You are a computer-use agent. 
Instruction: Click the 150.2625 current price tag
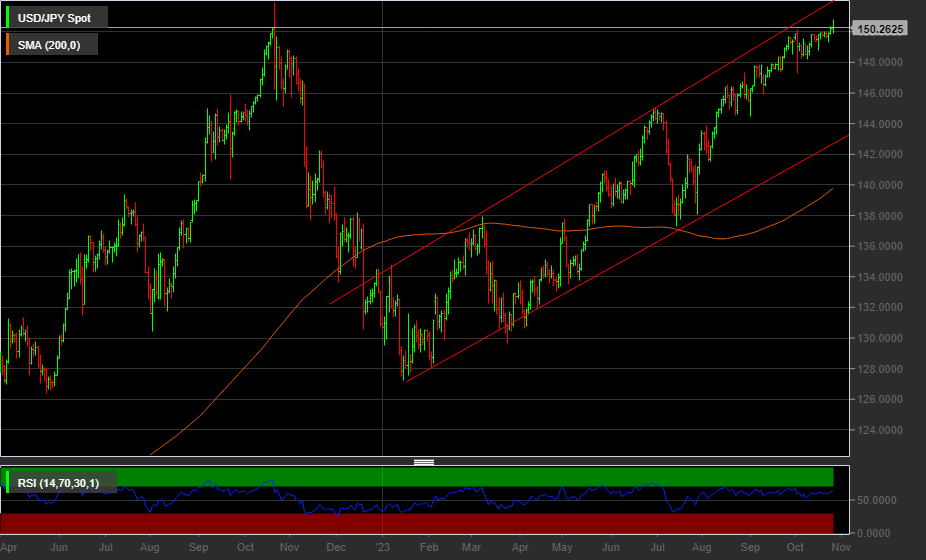(880, 29)
